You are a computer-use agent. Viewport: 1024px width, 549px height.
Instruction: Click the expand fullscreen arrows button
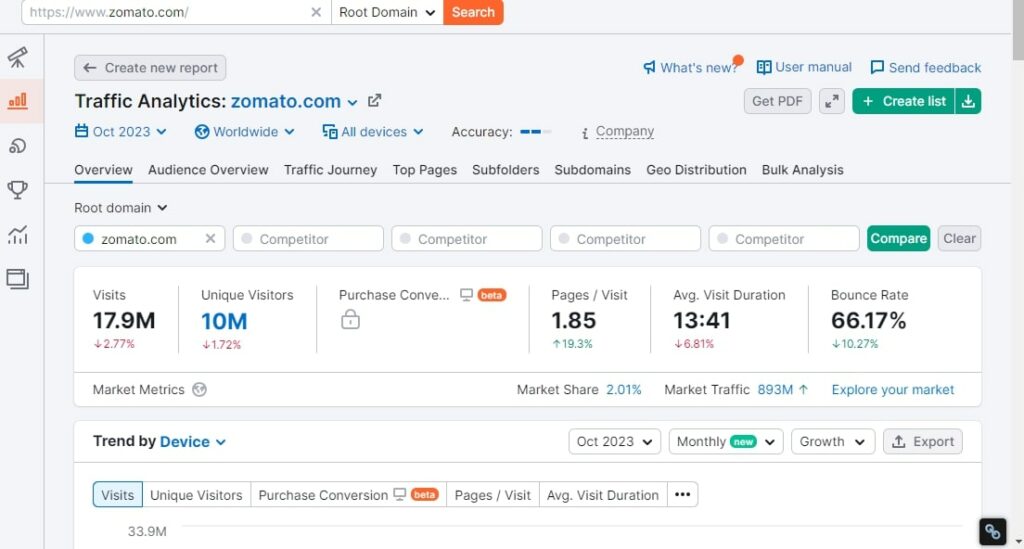point(832,101)
